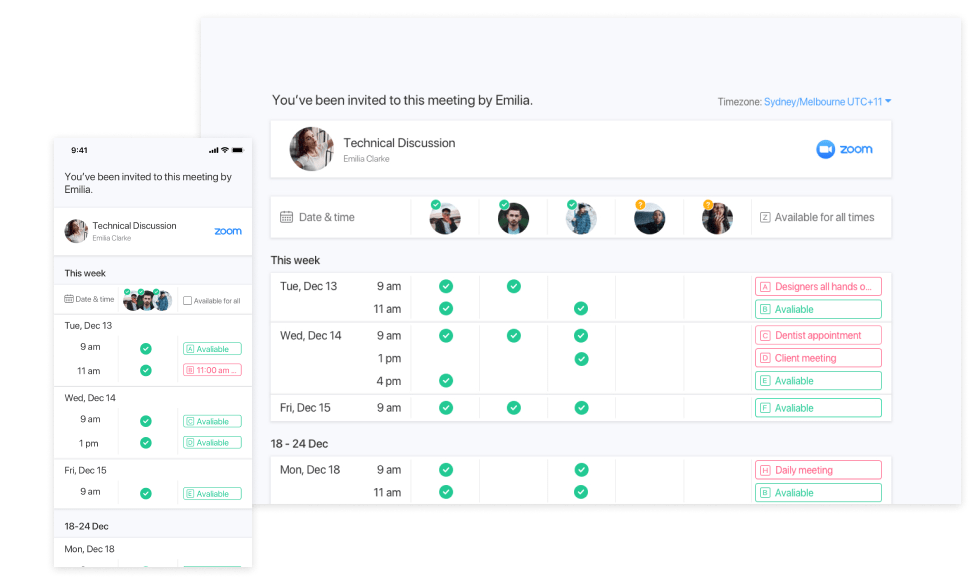Click first participant's checkmark for Wed Dec 14 9 am
Screen dimensions: 970x578
[x=446, y=335]
